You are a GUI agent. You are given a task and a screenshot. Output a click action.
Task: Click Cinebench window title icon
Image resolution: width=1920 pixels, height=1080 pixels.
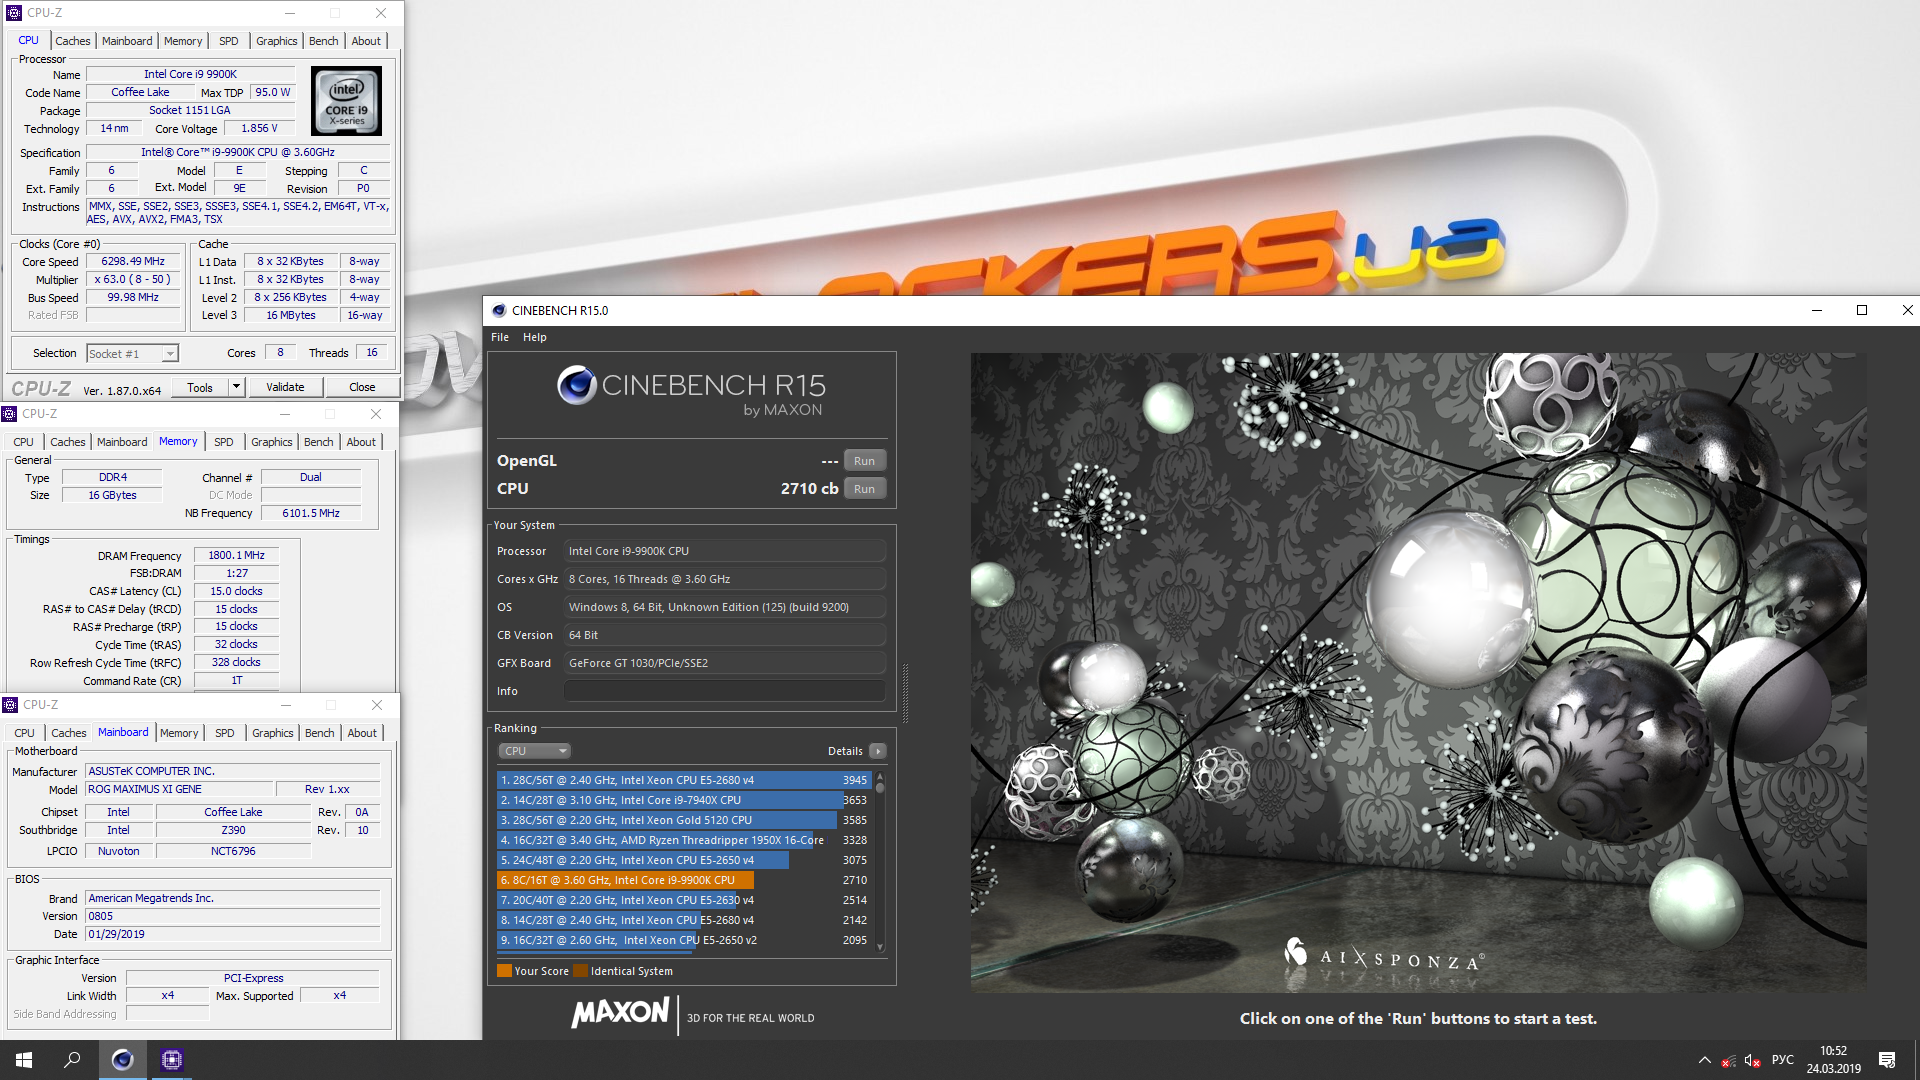point(499,310)
